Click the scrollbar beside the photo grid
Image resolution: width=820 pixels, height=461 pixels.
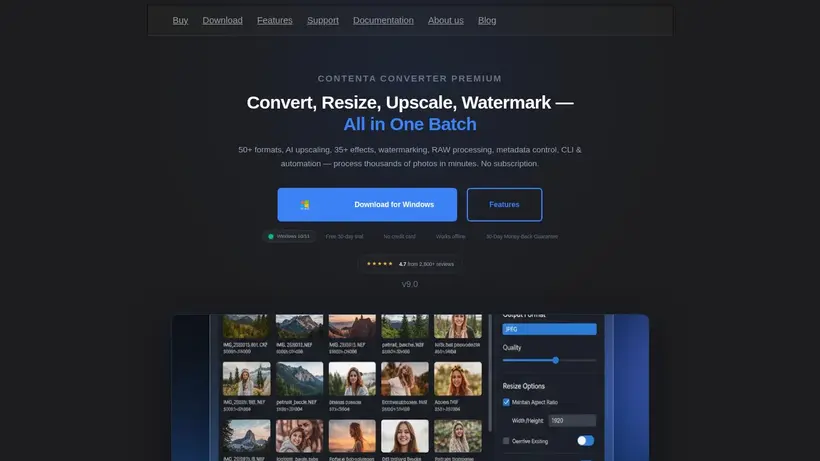click(490, 373)
